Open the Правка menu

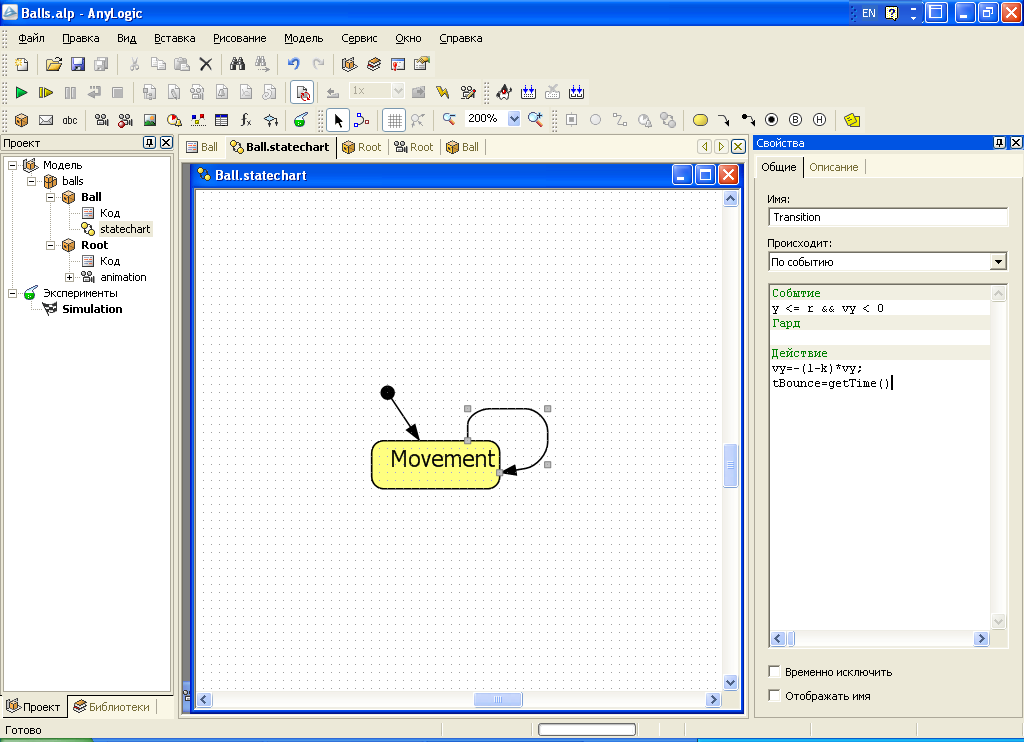[x=81, y=39]
